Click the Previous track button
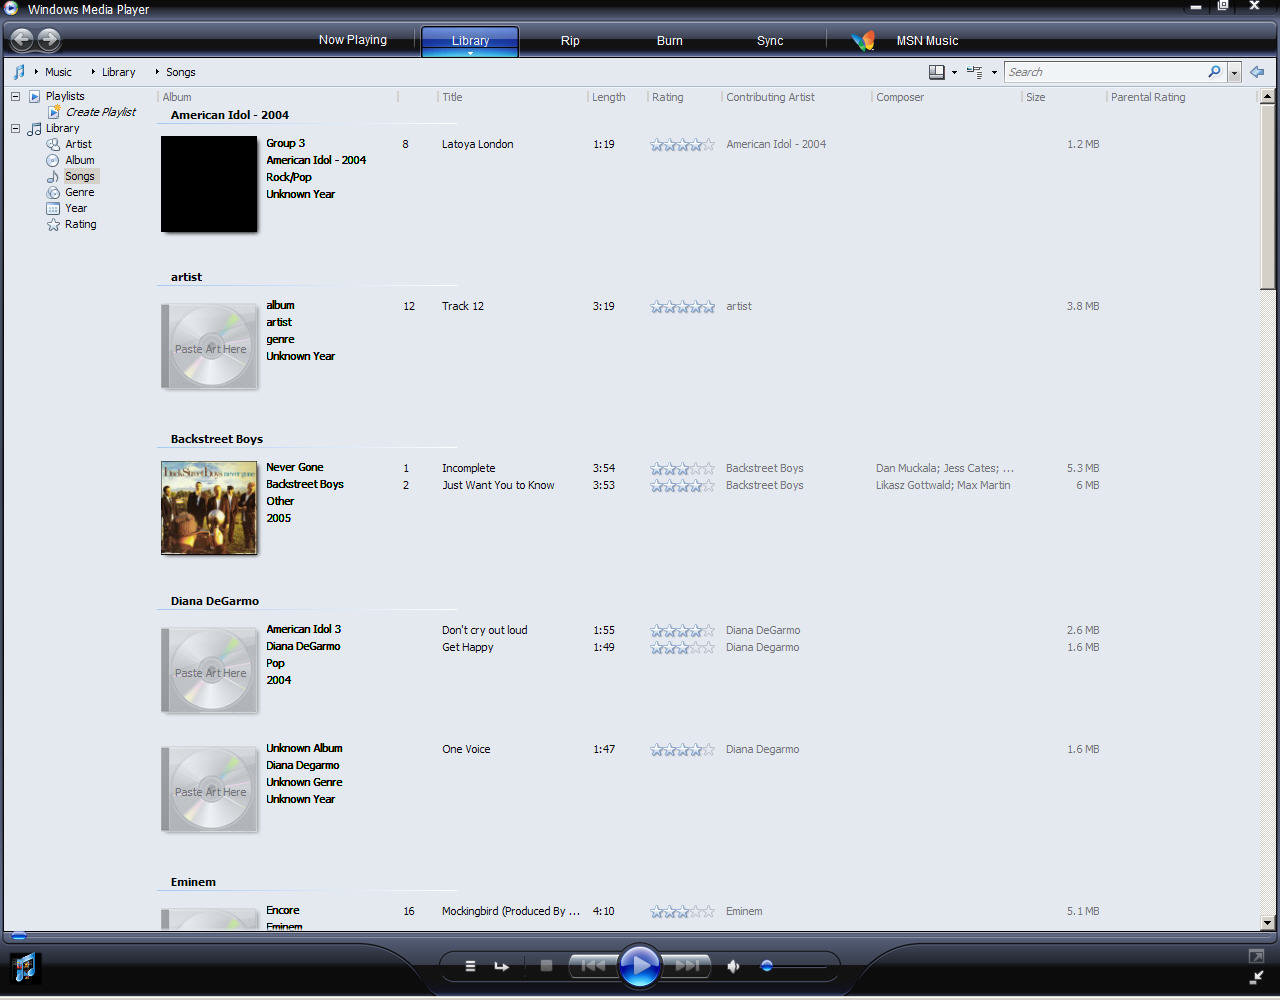 (x=593, y=966)
